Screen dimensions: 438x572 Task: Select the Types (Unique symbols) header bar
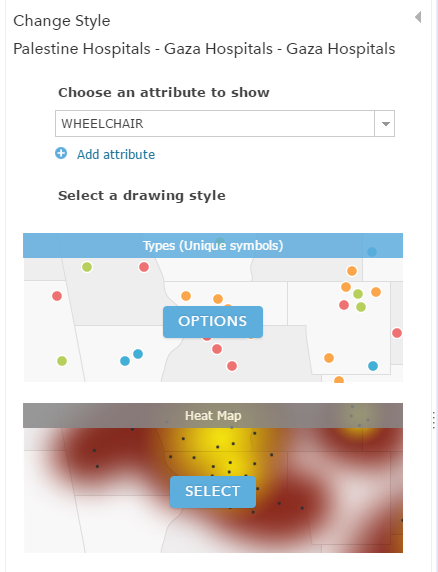click(x=213, y=246)
